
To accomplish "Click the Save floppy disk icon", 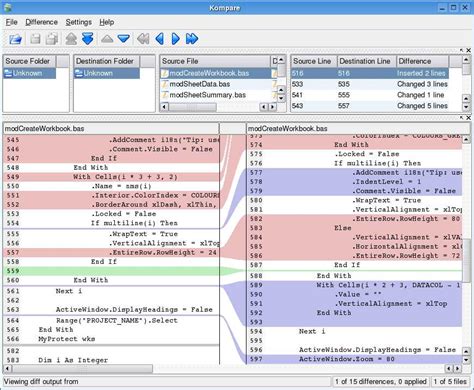I will pos(35,39).
